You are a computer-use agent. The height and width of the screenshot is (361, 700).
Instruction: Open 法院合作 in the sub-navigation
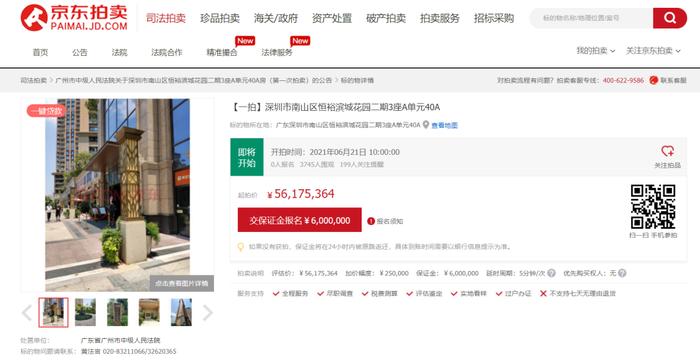pos(167,52)
